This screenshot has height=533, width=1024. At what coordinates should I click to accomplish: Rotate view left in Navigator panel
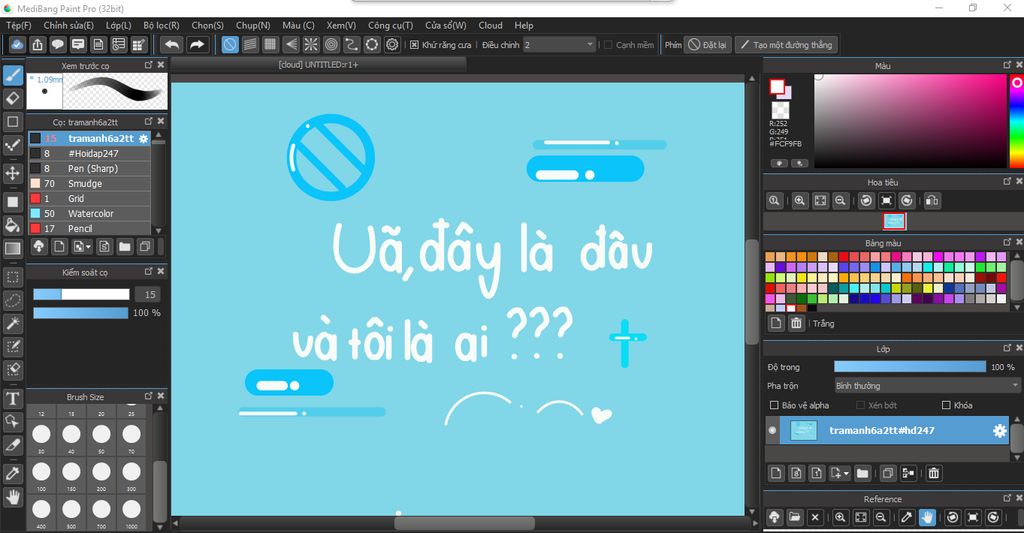click(x=866, y=201)
